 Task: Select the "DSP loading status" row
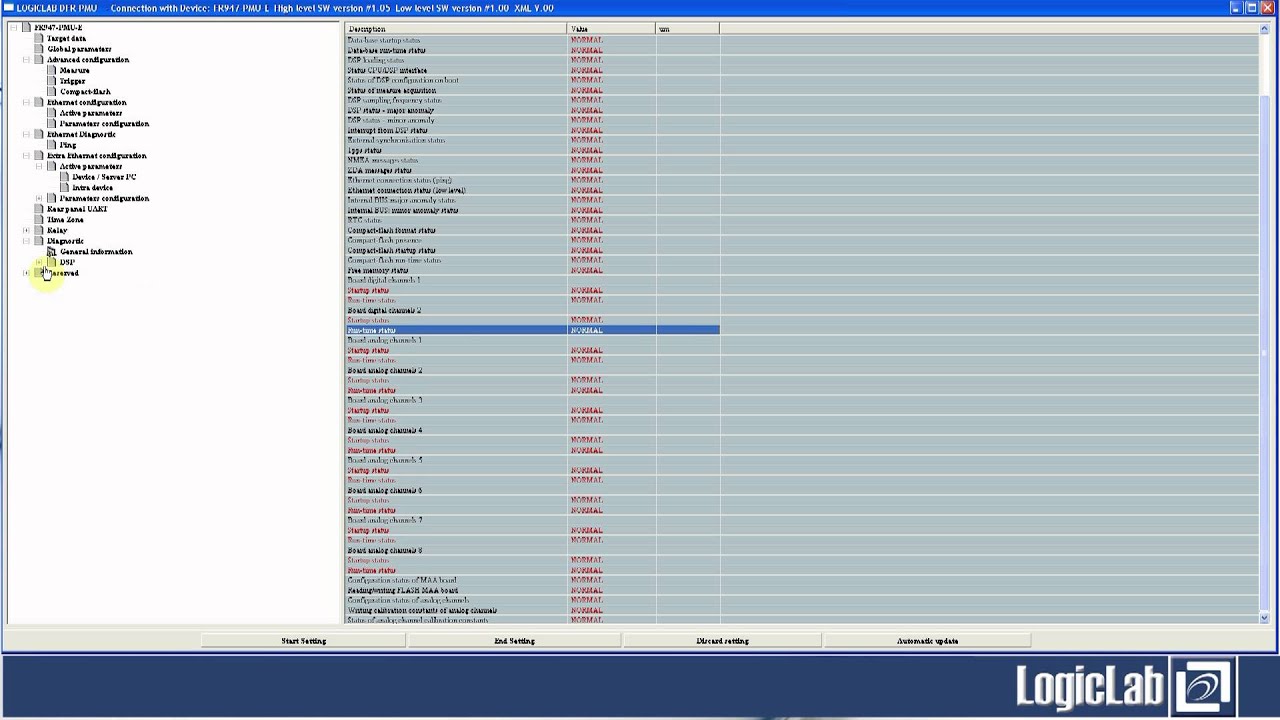click(532, 60)
